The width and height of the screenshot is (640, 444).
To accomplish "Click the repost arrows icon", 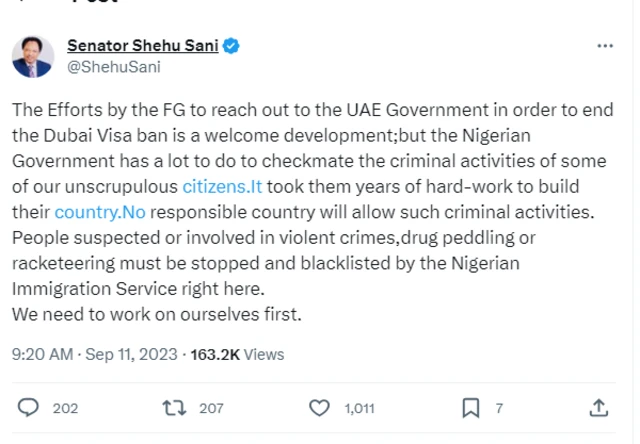I will 176,408.
